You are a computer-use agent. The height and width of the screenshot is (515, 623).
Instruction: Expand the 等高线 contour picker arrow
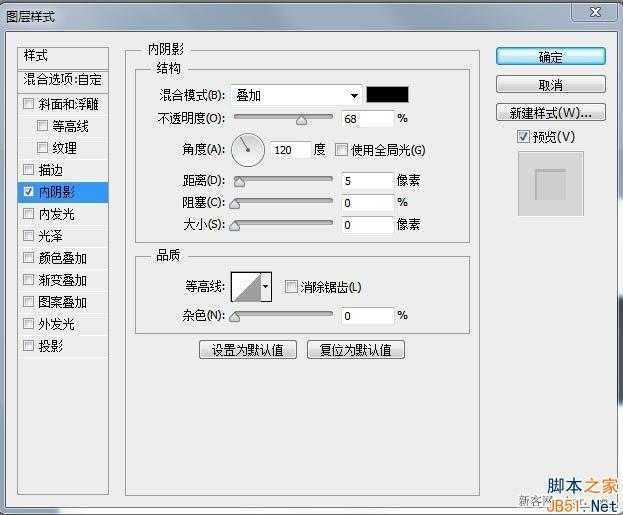pos(266,287)
